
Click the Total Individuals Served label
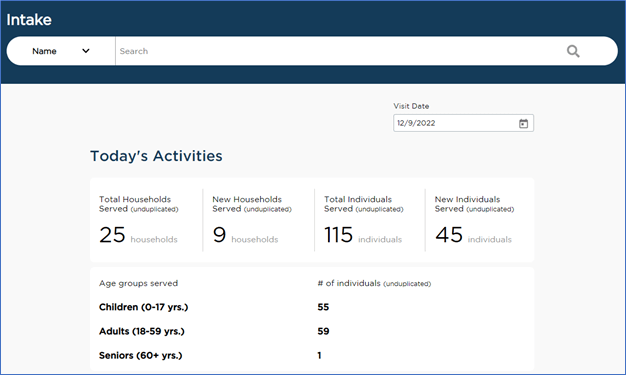pyautogui.click(x=364, y=204)
